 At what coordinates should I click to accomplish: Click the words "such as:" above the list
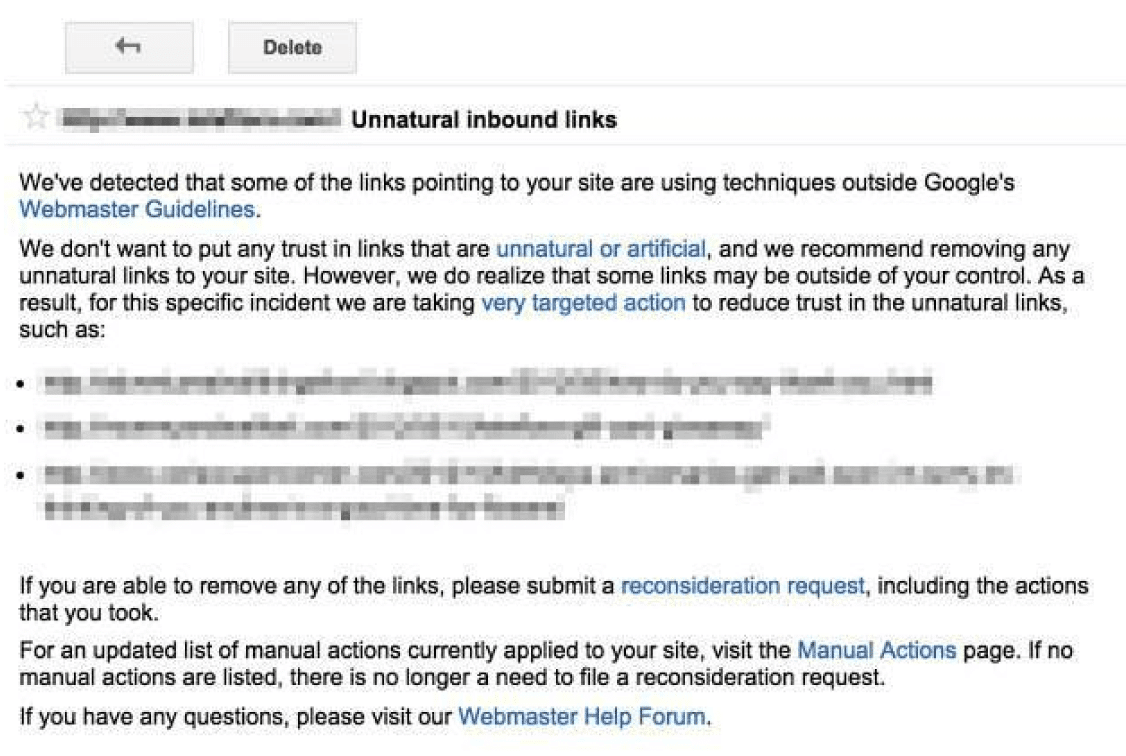pyautogui.click(x=61, y=329)
